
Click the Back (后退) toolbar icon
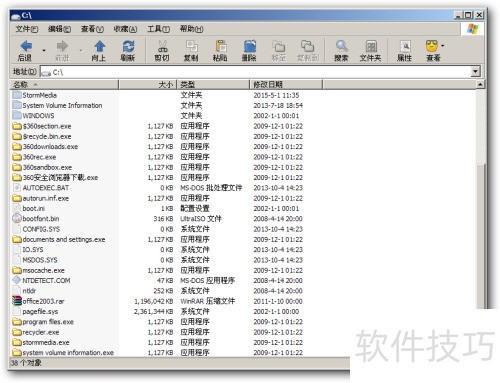(x=26, y=46)
